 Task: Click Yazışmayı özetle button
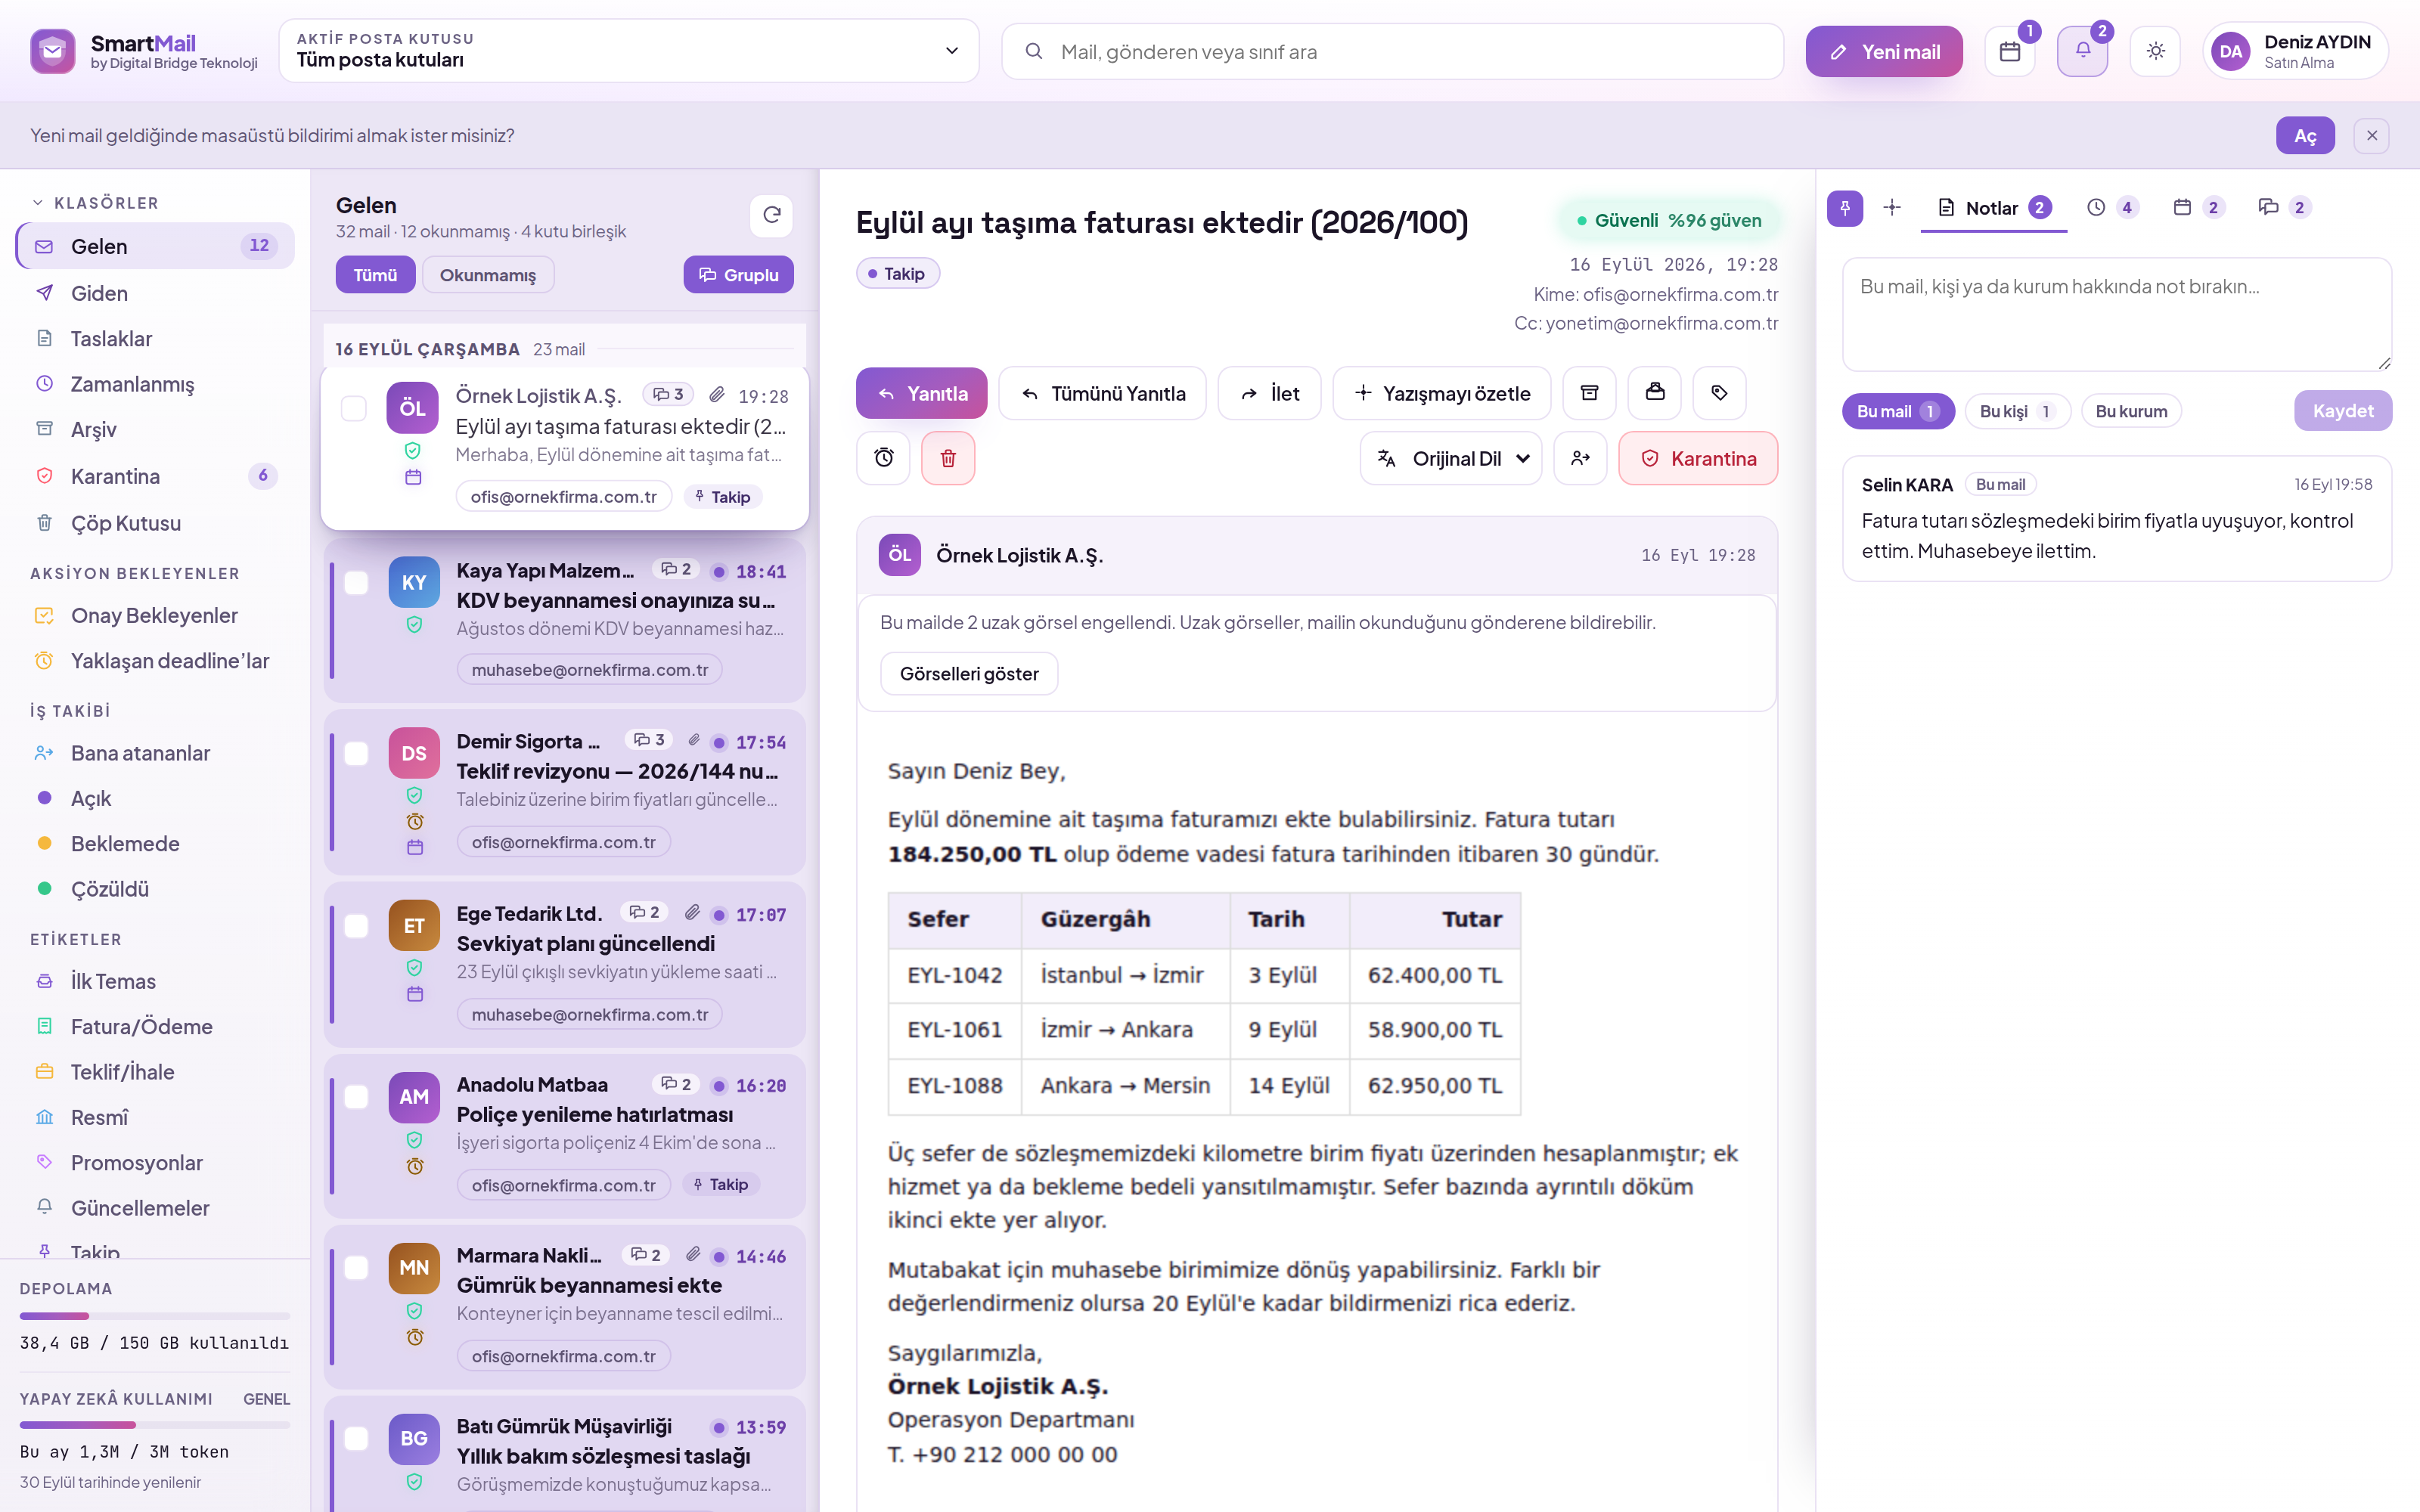(x=1441, y=393)
